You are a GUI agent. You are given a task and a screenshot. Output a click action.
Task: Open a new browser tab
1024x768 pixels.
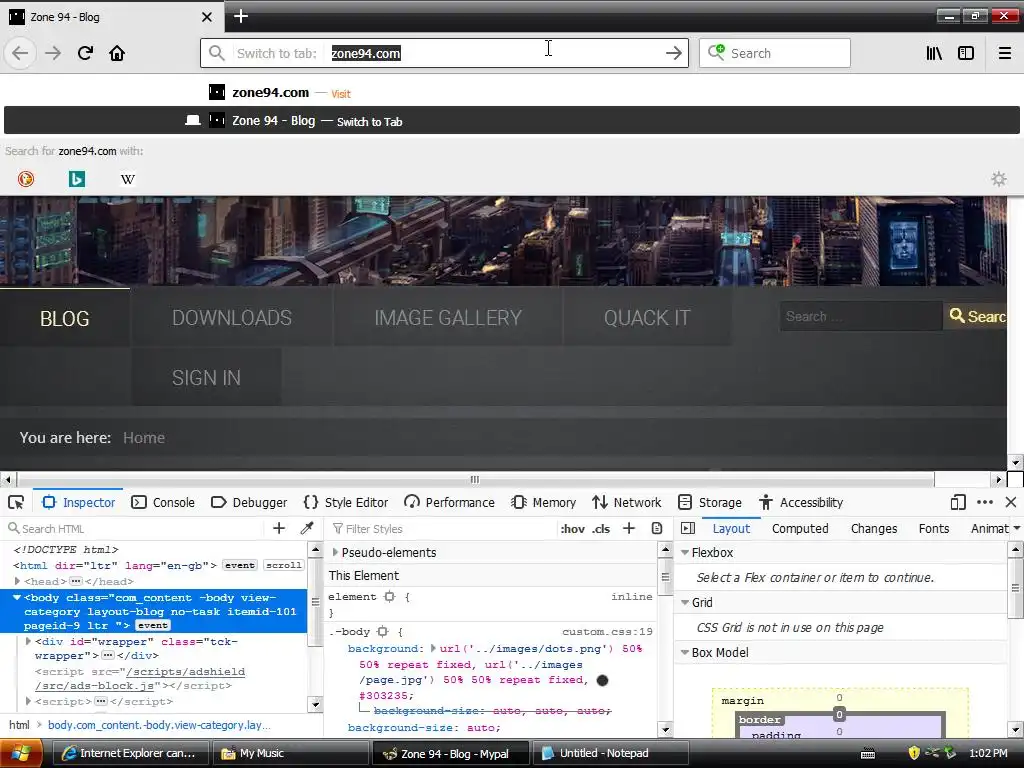[241, 16]
